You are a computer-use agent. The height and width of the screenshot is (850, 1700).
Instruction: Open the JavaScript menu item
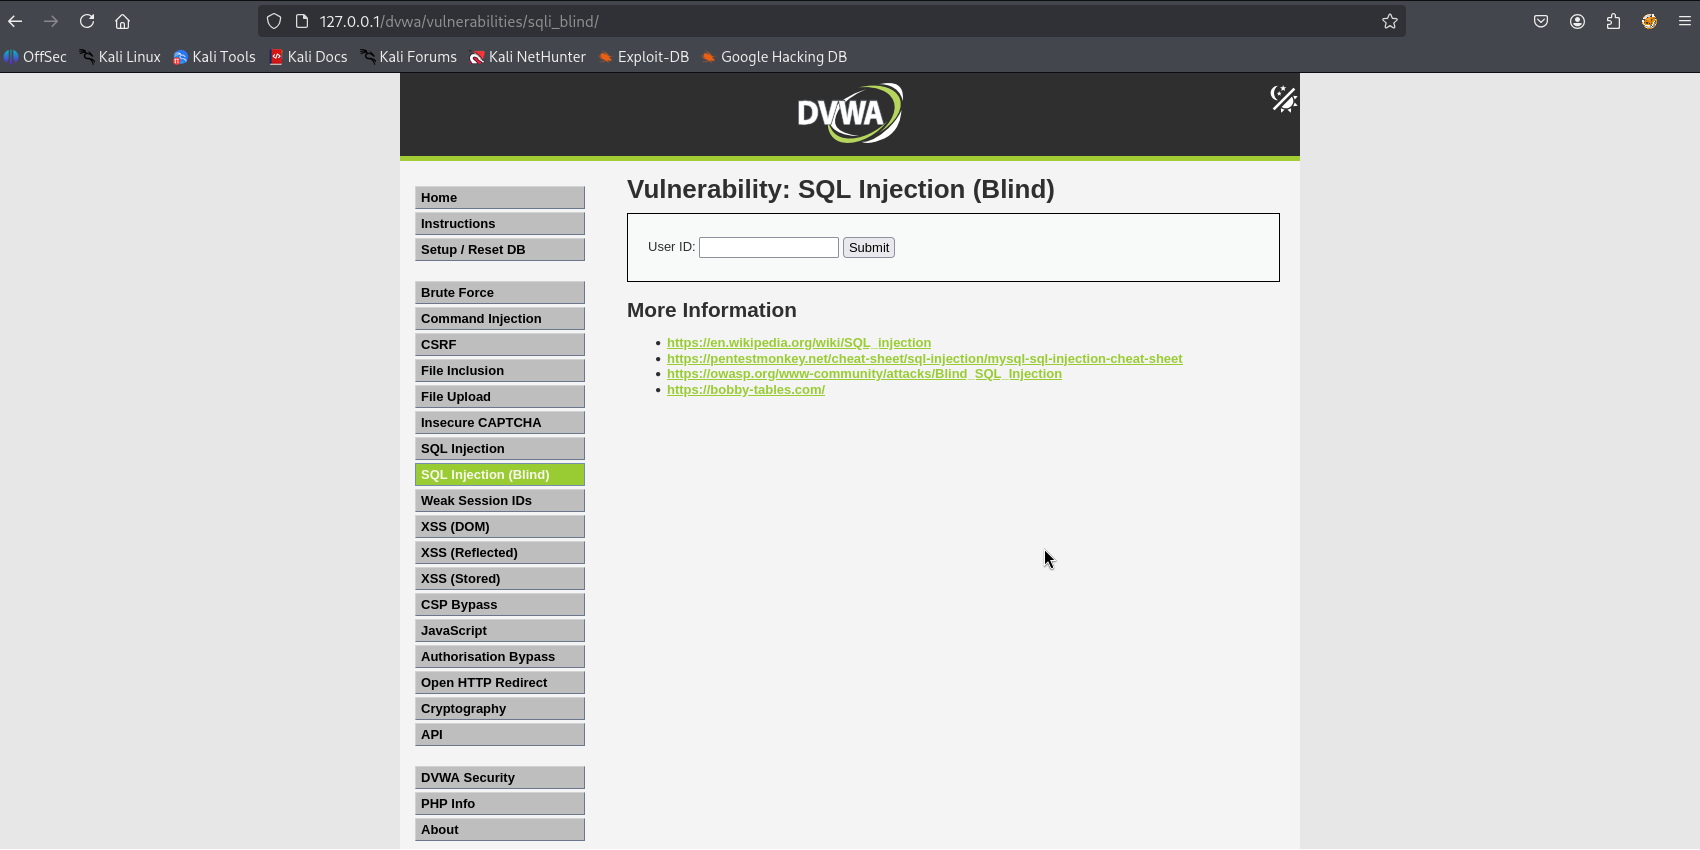click(x=500, y=631)
